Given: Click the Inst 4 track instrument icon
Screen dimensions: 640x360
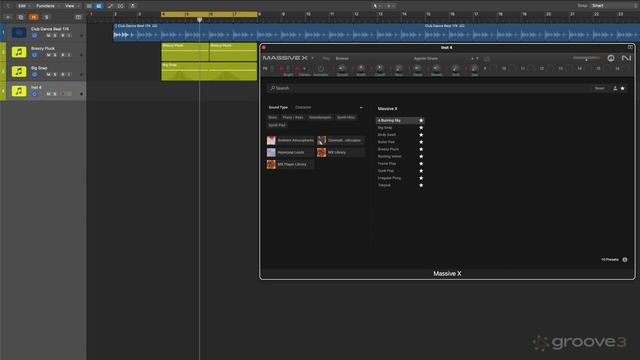Looking at the screenshot, I should pyautogui.click(x=19, y=91).
